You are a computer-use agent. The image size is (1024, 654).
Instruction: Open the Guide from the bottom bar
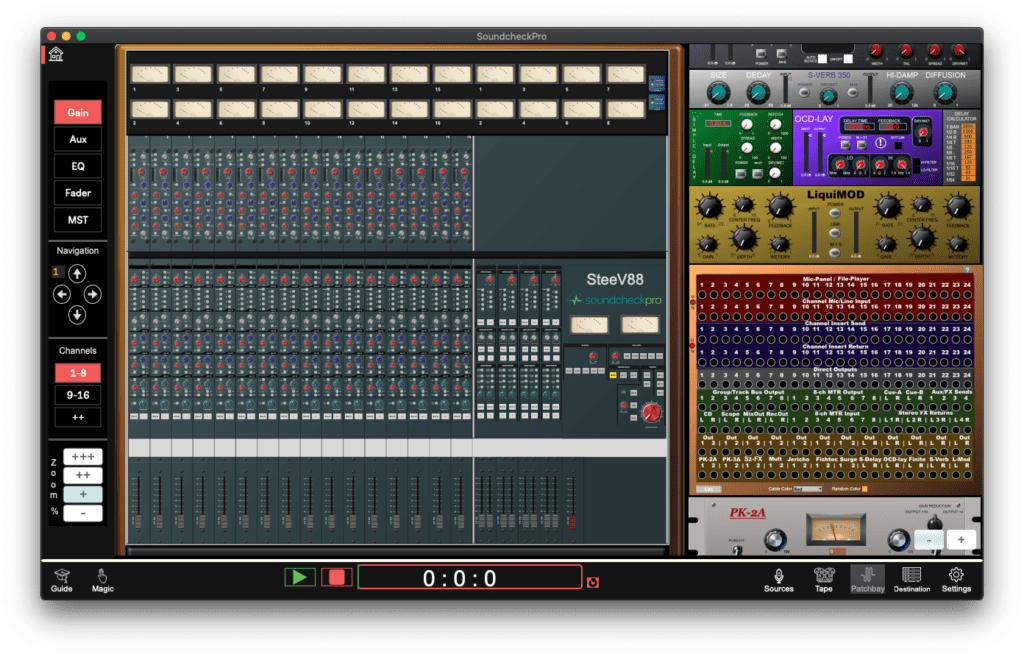(61, 580)
